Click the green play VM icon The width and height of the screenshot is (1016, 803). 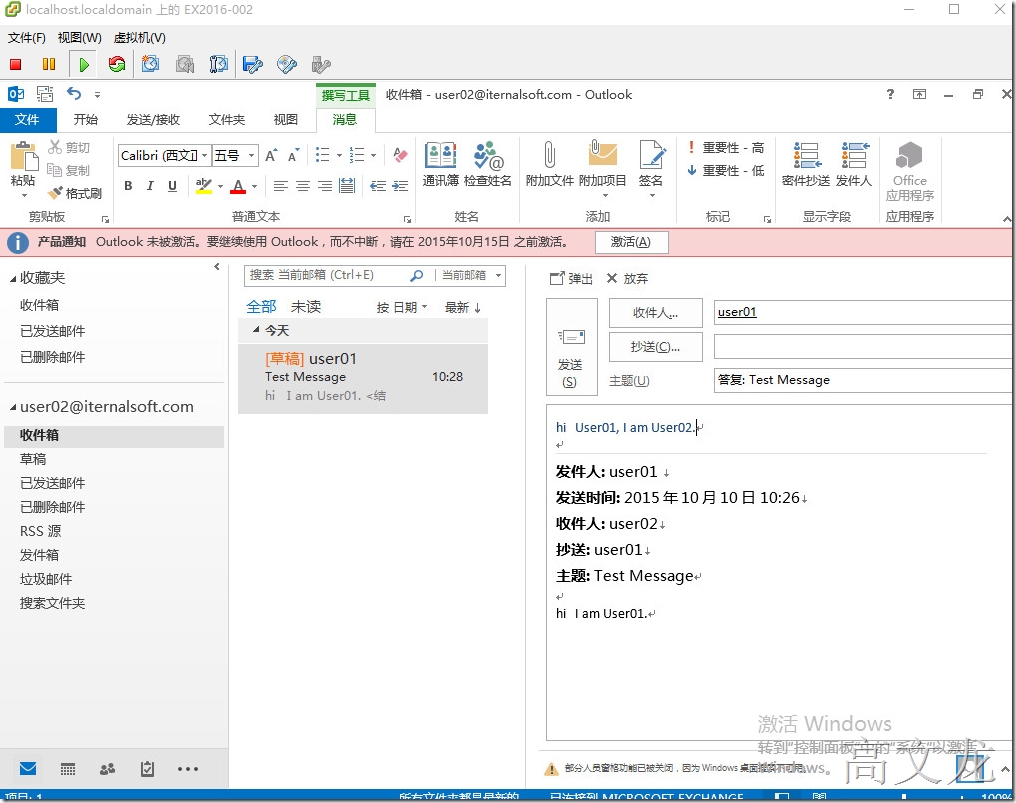pyautogui.click(x=84, y=64)
